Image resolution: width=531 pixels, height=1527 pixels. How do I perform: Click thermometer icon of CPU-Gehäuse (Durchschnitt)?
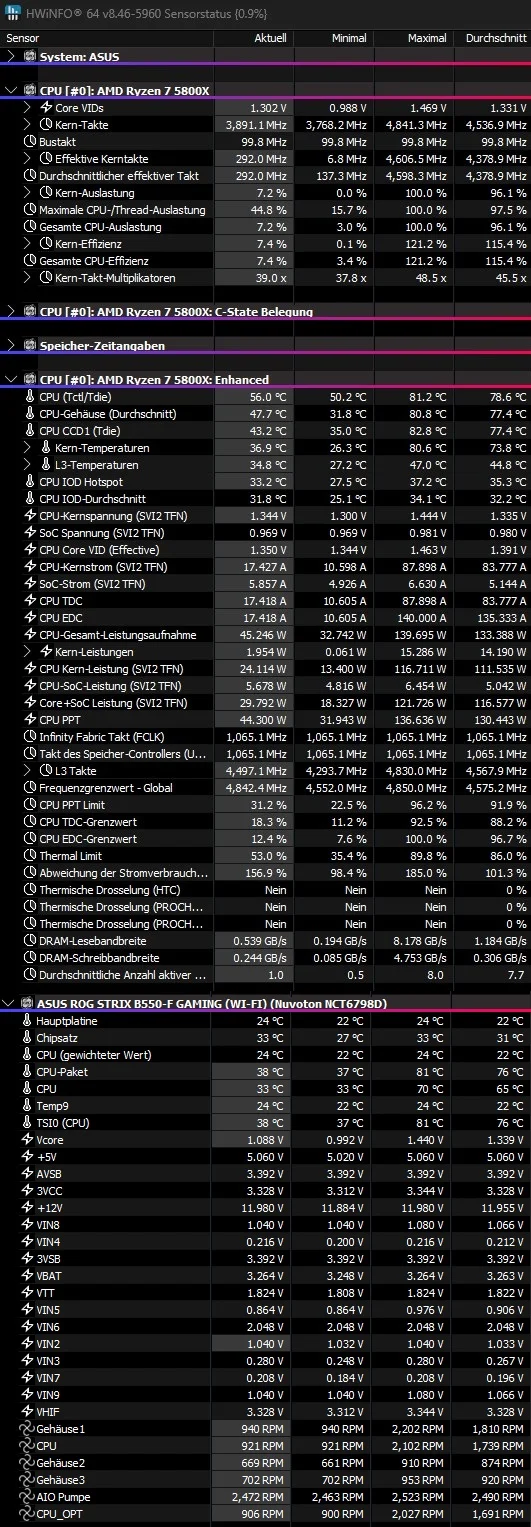point(29,414)
